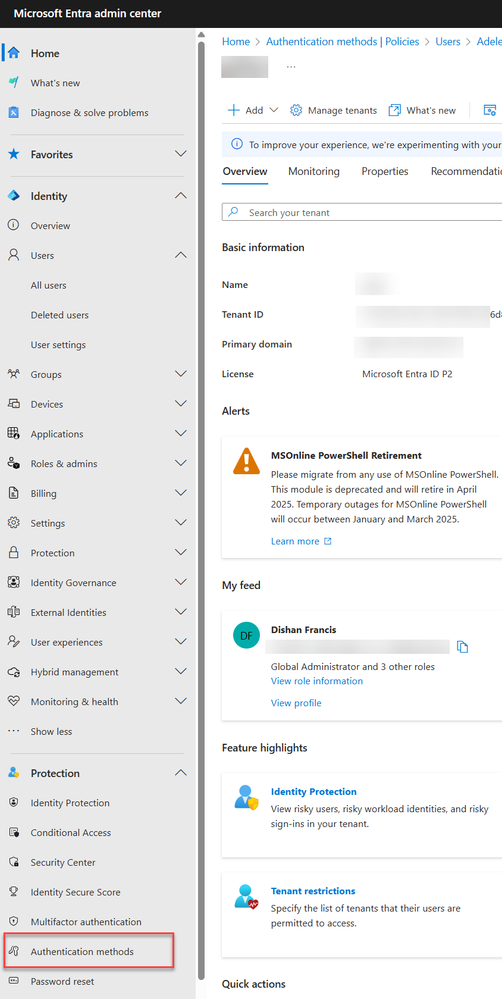
Task: Click the Manage tenants gear icon
Action: [296, 110]
